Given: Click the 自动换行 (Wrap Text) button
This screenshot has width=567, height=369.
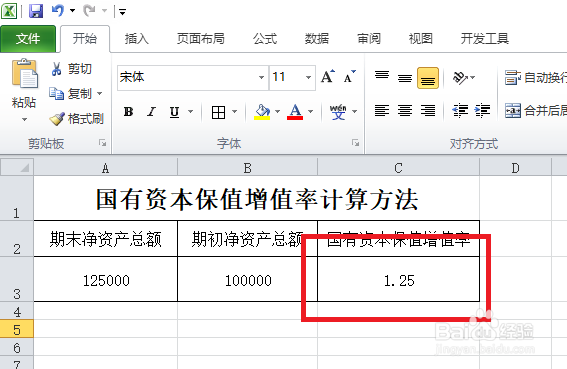Looking at the screenshot, I should tap(536, 77).
